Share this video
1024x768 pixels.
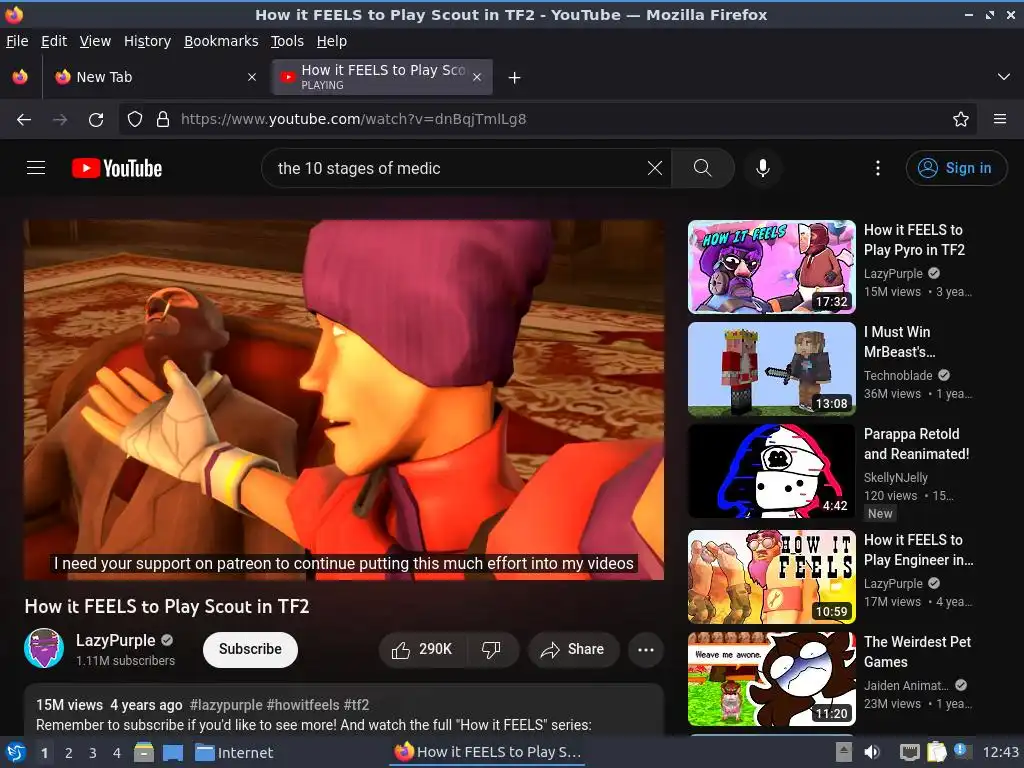tap(572, 649)
